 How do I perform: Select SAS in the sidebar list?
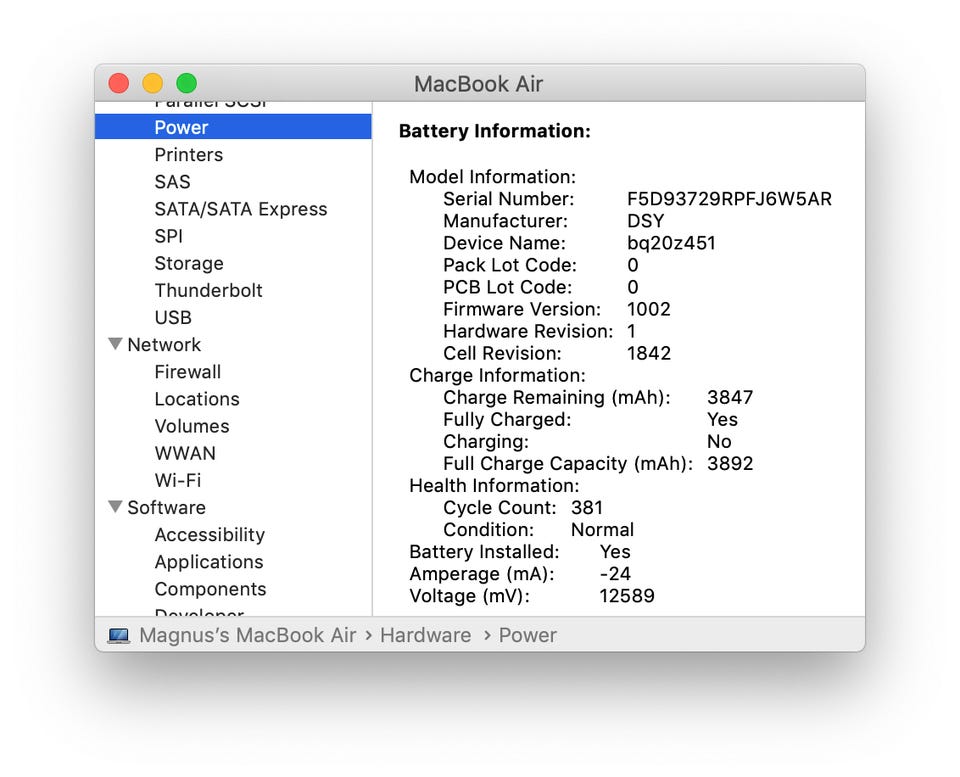(x=172, y=182)
